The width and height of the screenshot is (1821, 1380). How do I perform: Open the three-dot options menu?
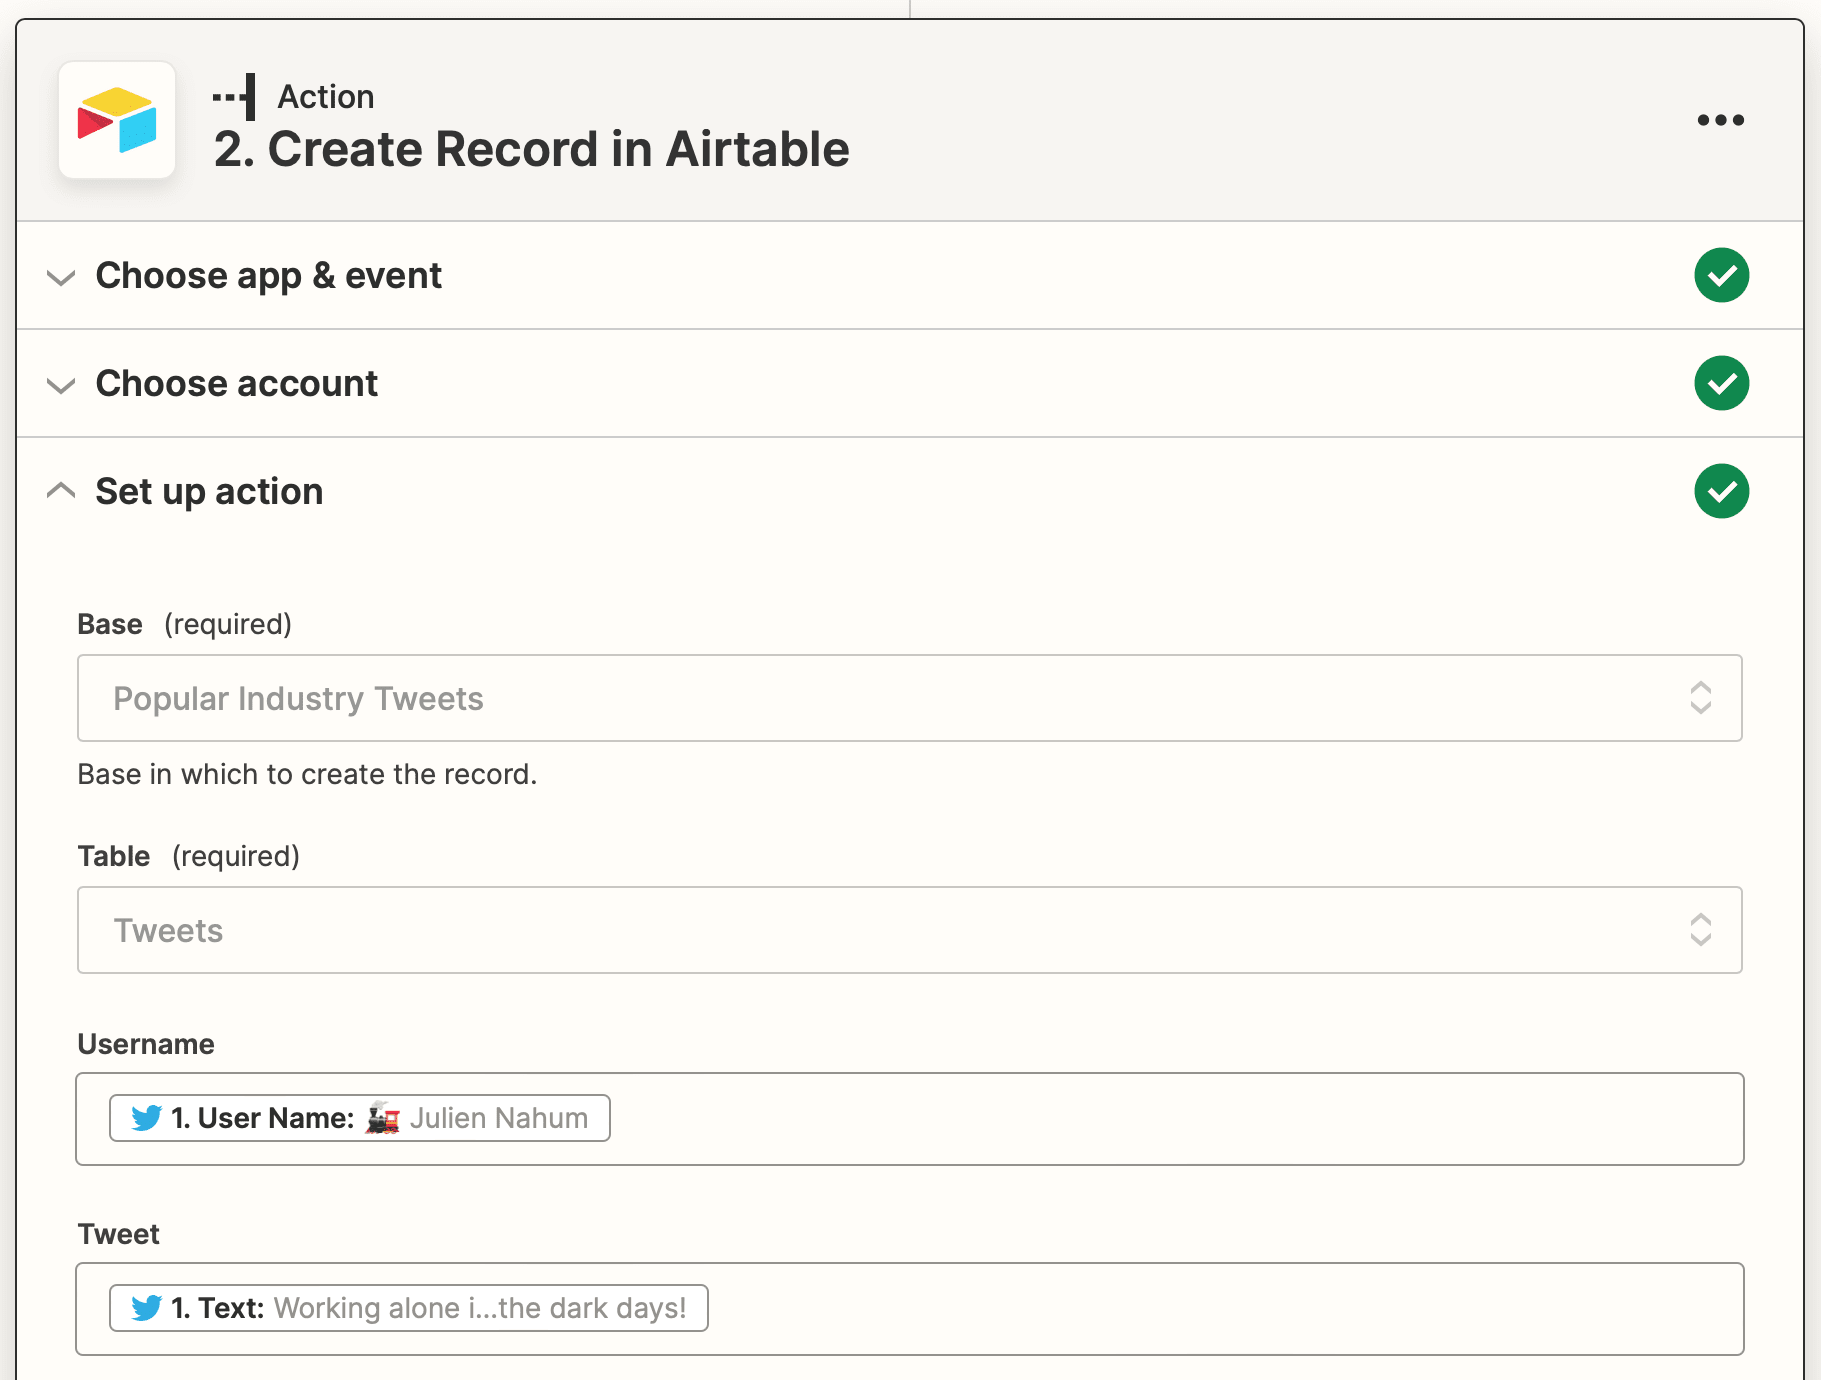coord(1721,120)
